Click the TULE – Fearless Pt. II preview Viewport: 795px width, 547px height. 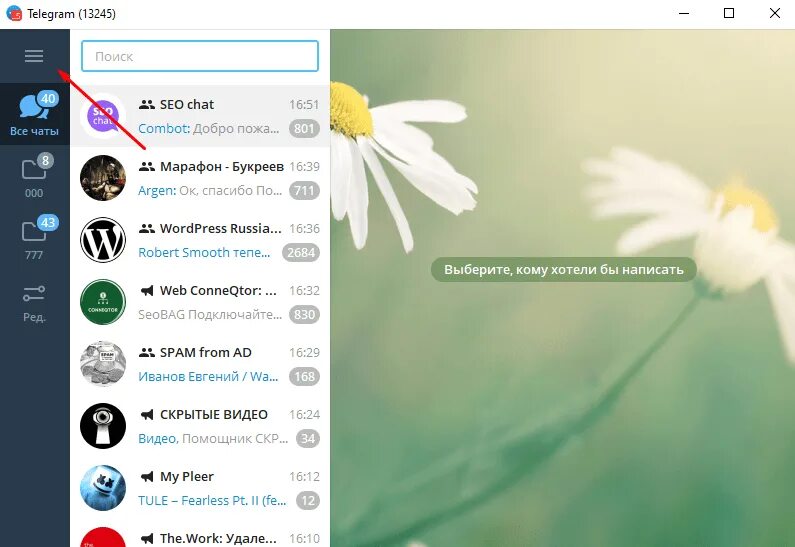coord(212,500)
